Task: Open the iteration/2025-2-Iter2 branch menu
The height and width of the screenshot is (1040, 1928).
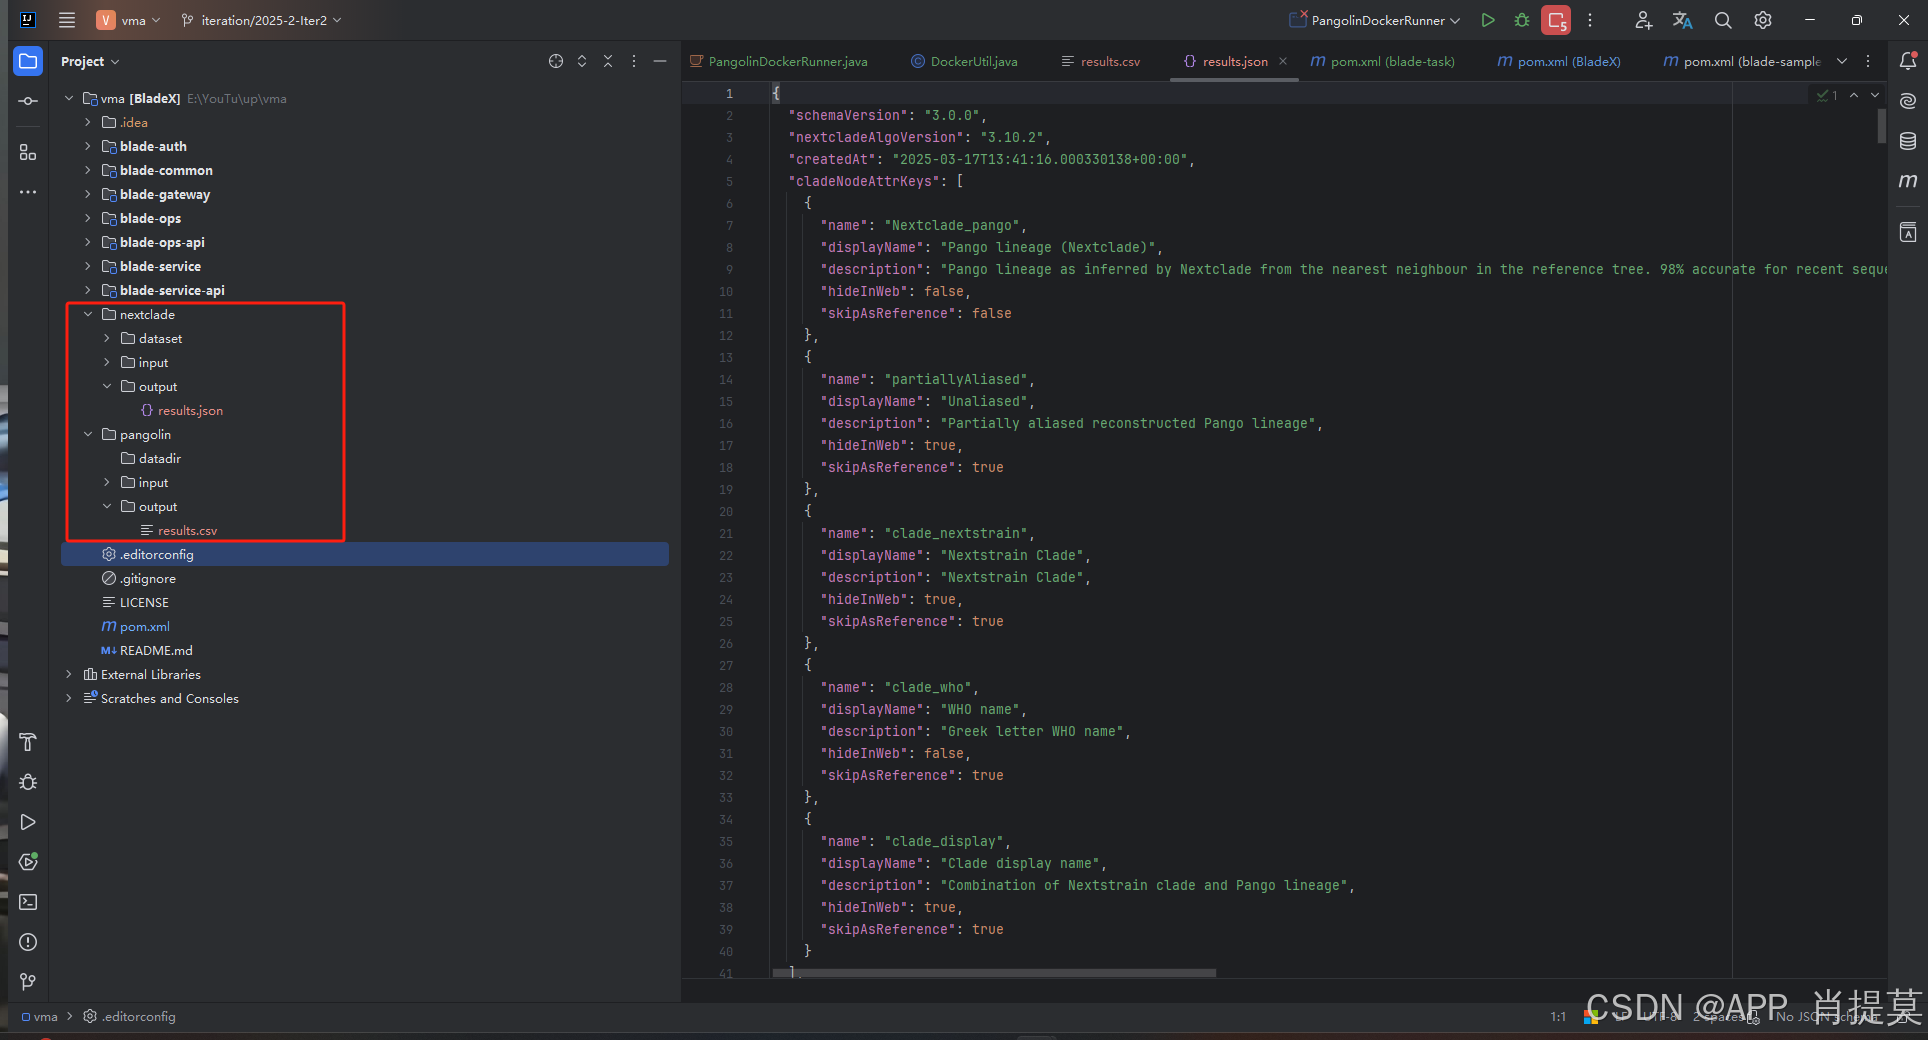Action: point(259,20)
